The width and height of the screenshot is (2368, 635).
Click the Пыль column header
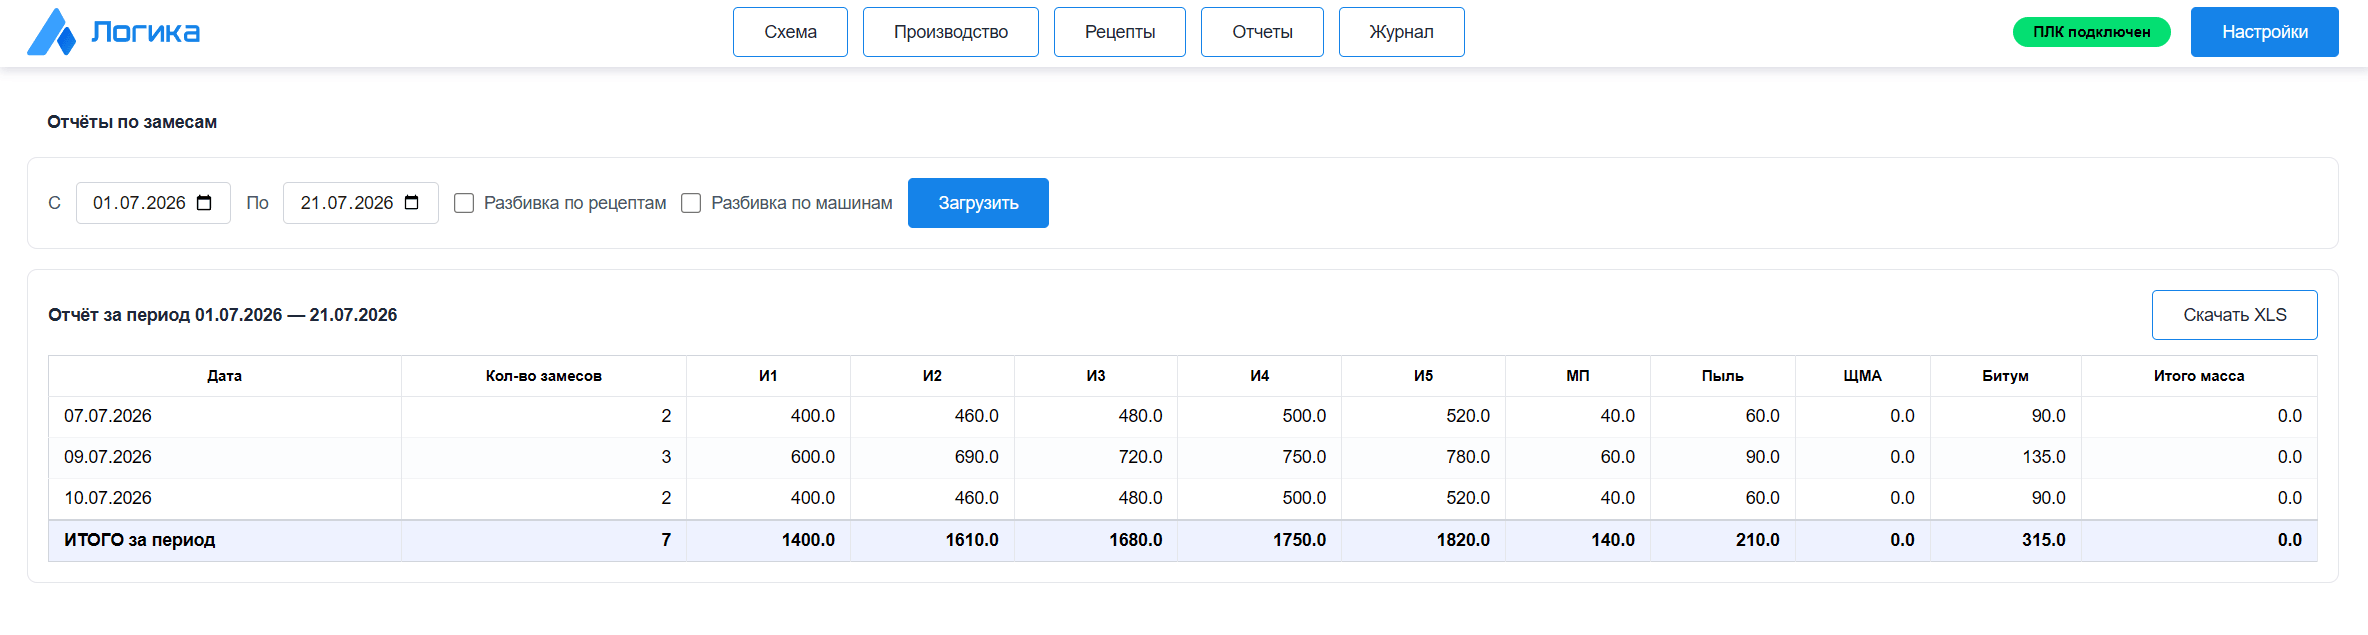coord(1723,376)
